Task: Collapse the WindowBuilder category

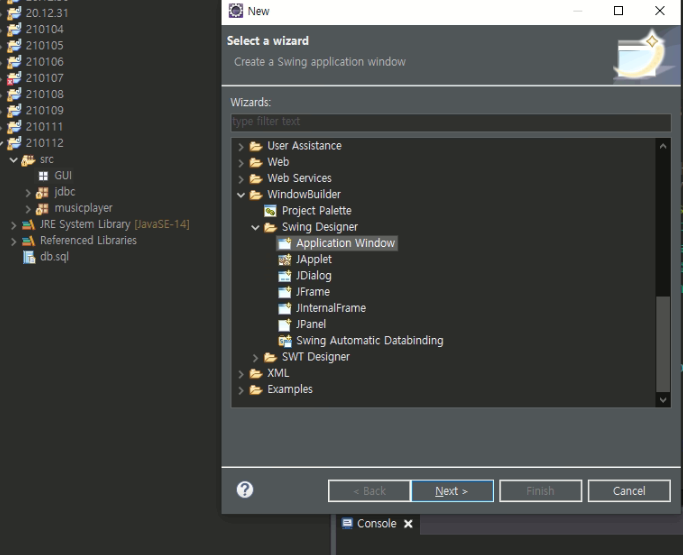Action: point(241,195)
